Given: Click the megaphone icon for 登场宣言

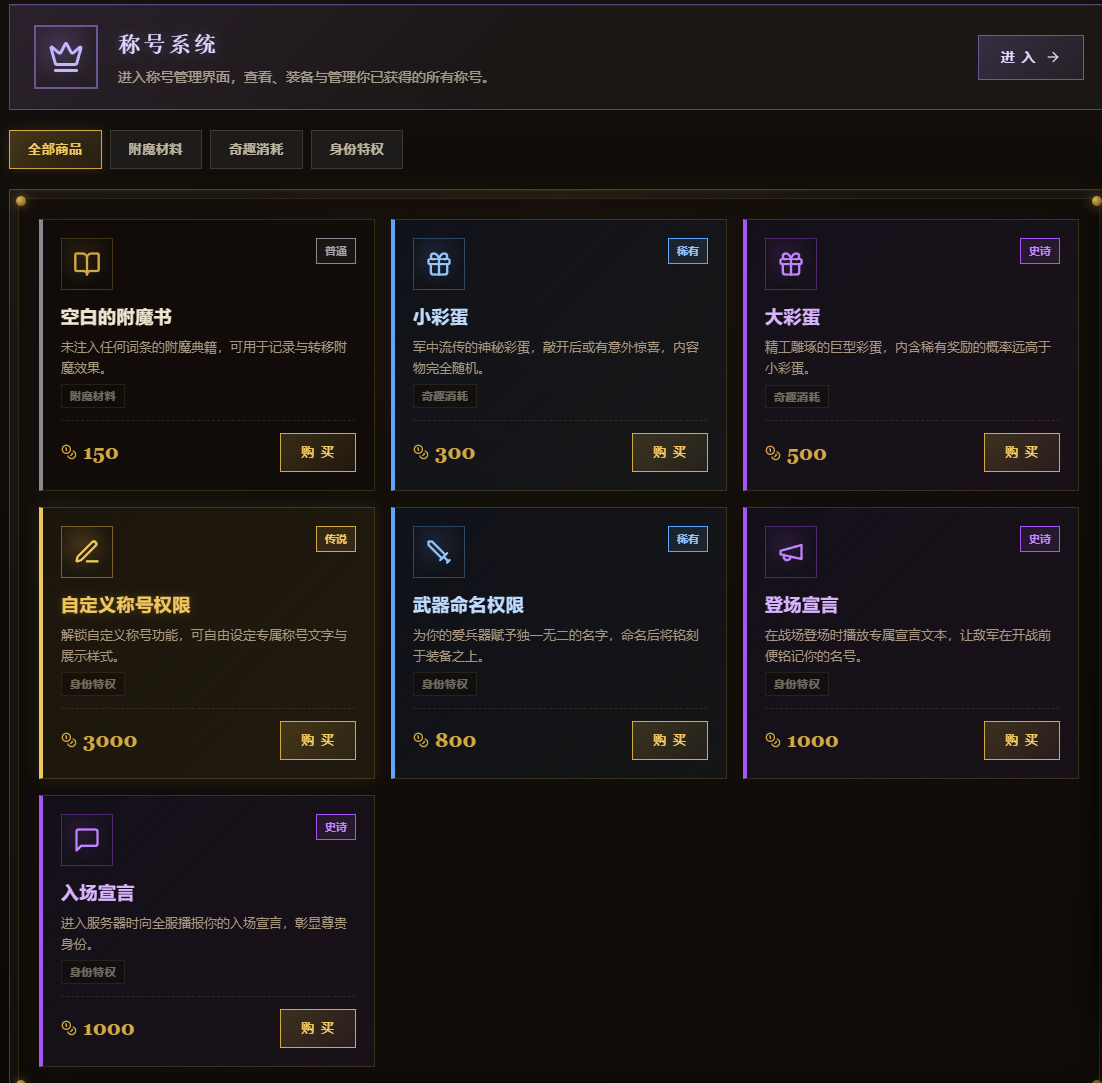Looking at the screenshot, I should pos(791,552).
